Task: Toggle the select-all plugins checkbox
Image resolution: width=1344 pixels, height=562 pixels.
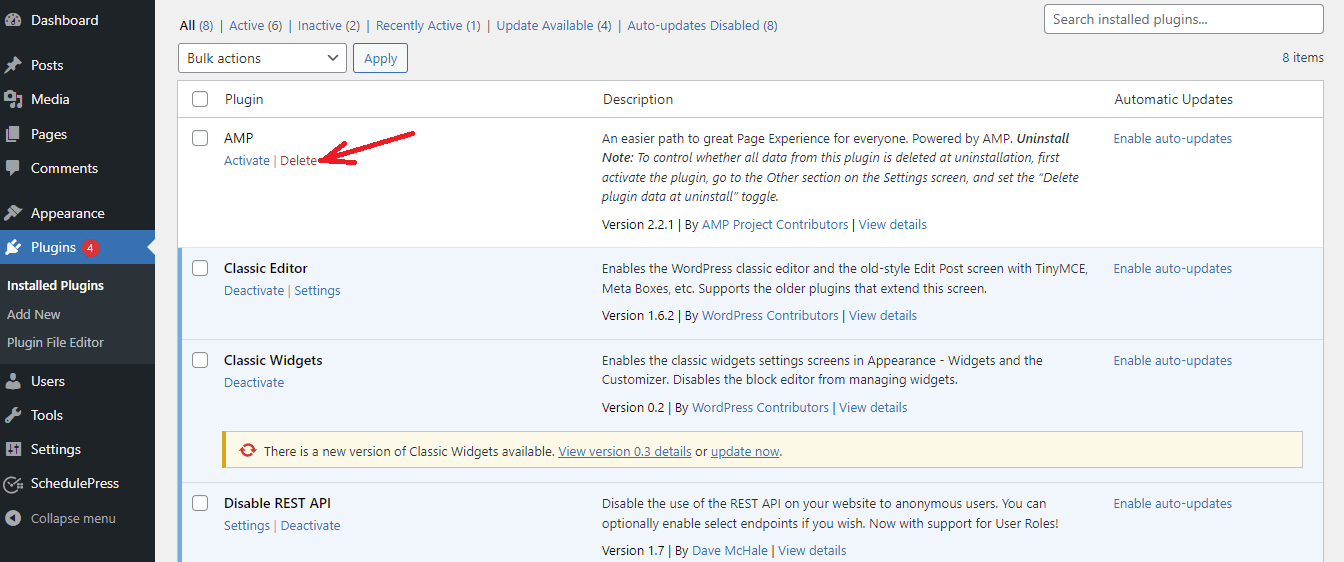Action: click(x=200, y=99)
